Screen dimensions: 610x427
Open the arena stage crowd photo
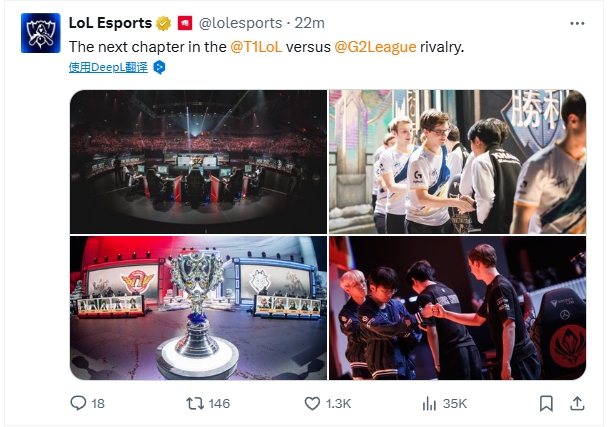[x=198, y=162]
